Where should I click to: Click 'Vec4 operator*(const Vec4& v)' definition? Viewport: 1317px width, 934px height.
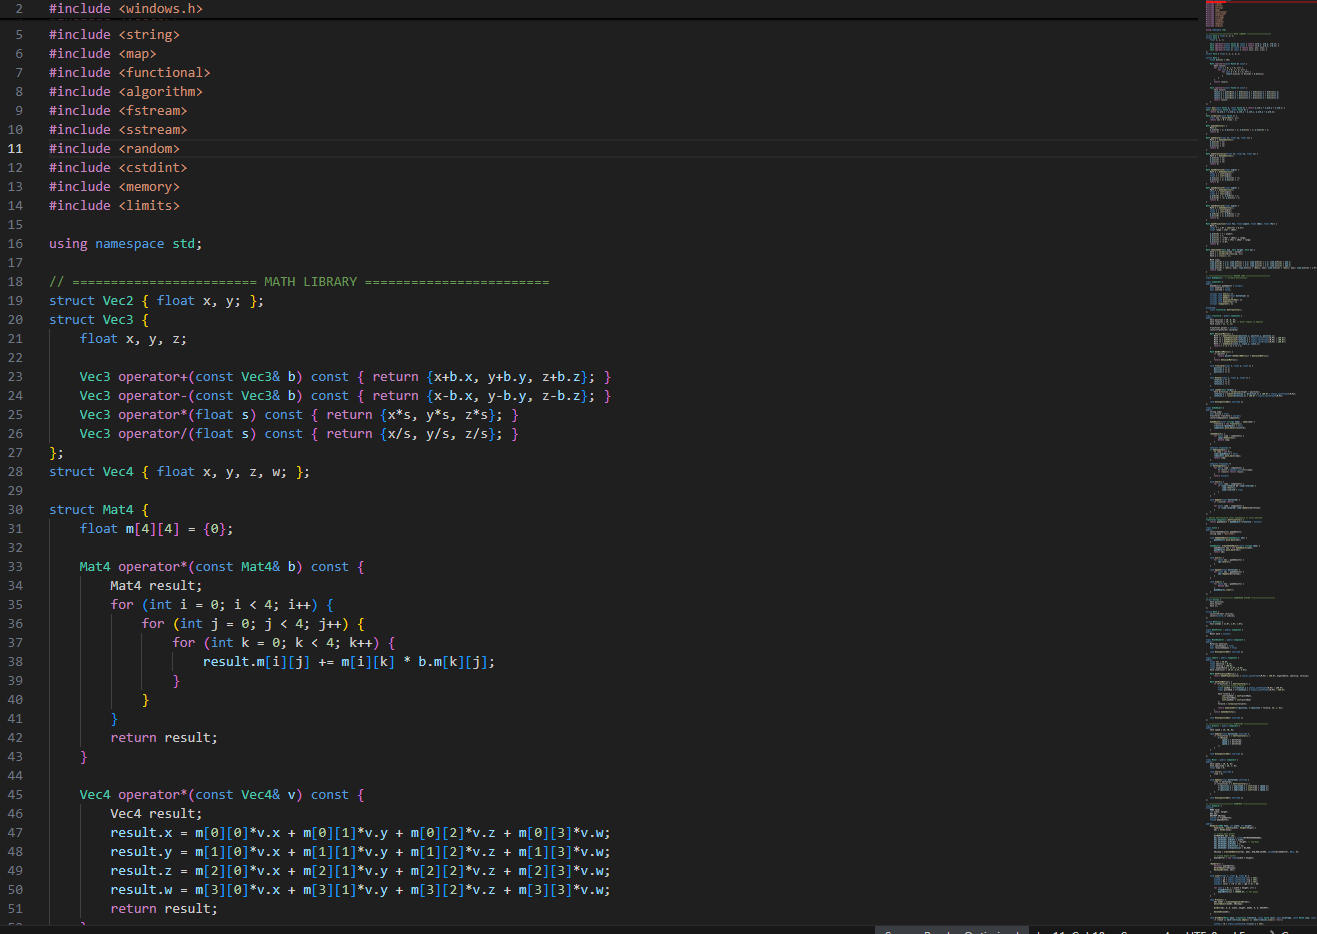point(222,794)
